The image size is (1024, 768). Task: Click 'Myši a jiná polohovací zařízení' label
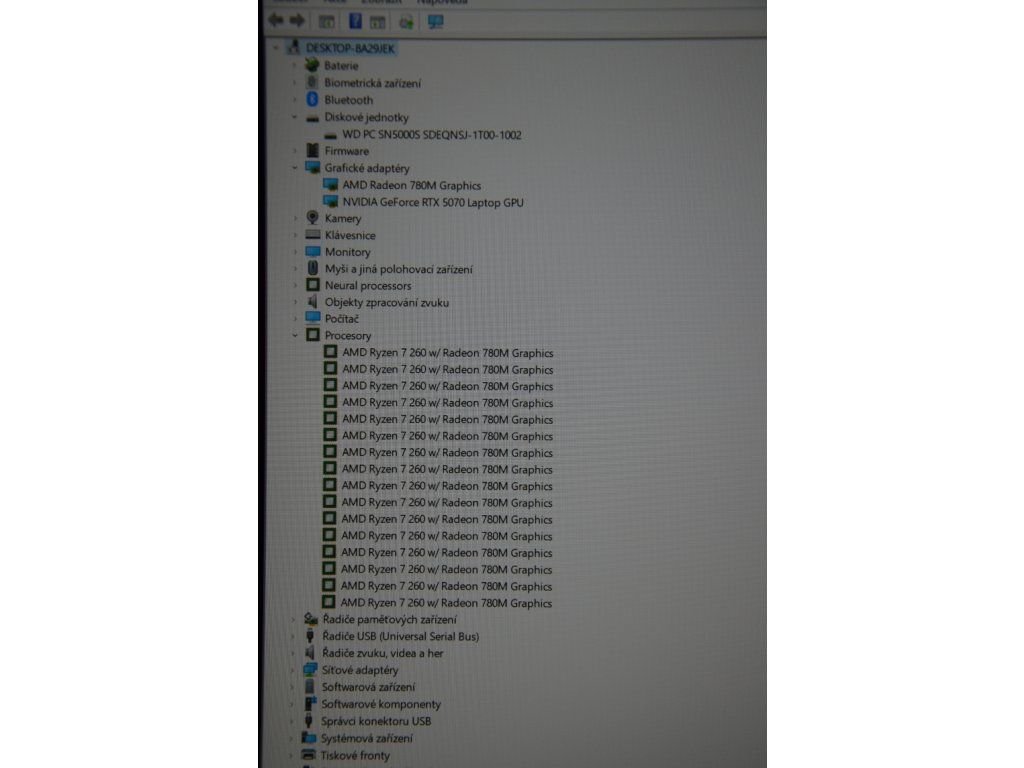[398, 268]
